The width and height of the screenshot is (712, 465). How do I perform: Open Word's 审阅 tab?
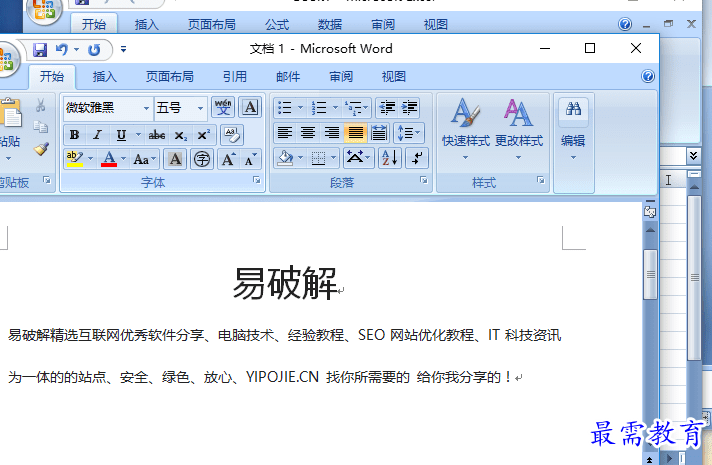pyautogui.click(x=341, y=77)
